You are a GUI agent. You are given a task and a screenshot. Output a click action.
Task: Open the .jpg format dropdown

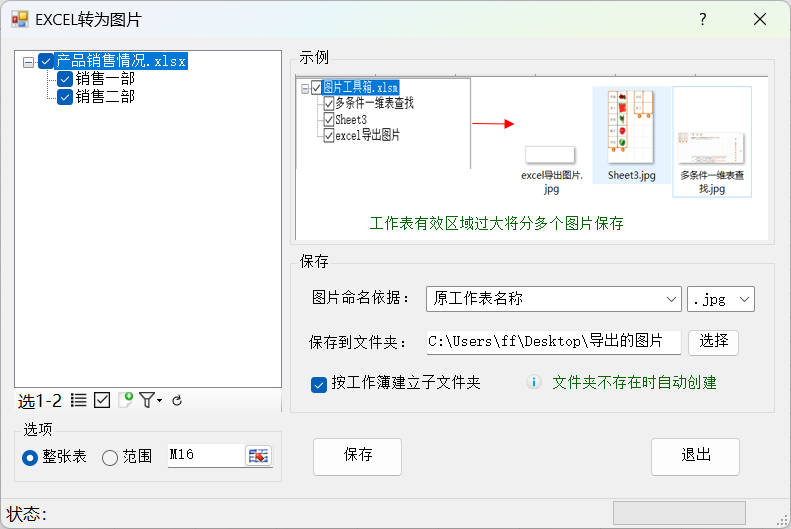pyautogui.click(x=720, y=299)
